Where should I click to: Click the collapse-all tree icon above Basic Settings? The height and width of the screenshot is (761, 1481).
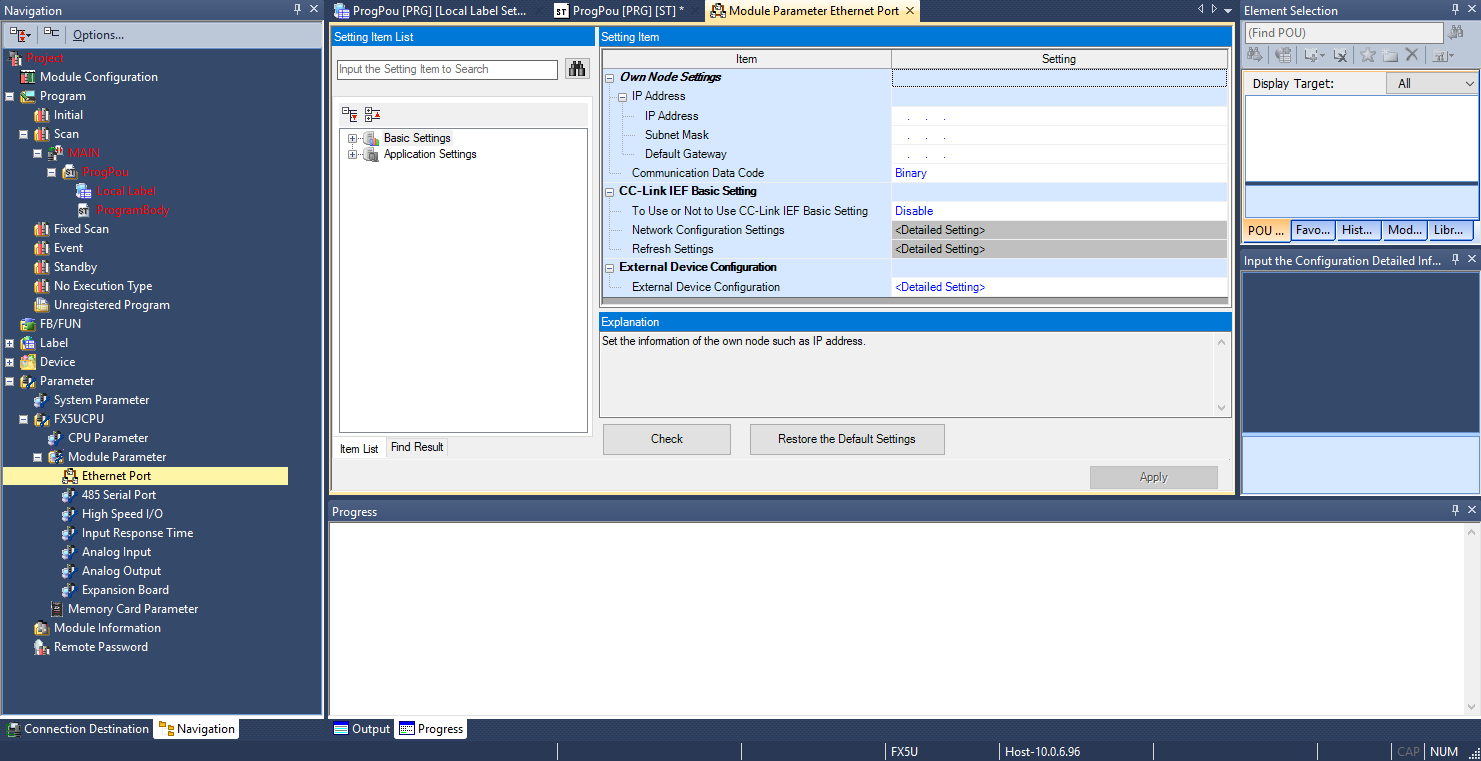[x=372, y=114]
